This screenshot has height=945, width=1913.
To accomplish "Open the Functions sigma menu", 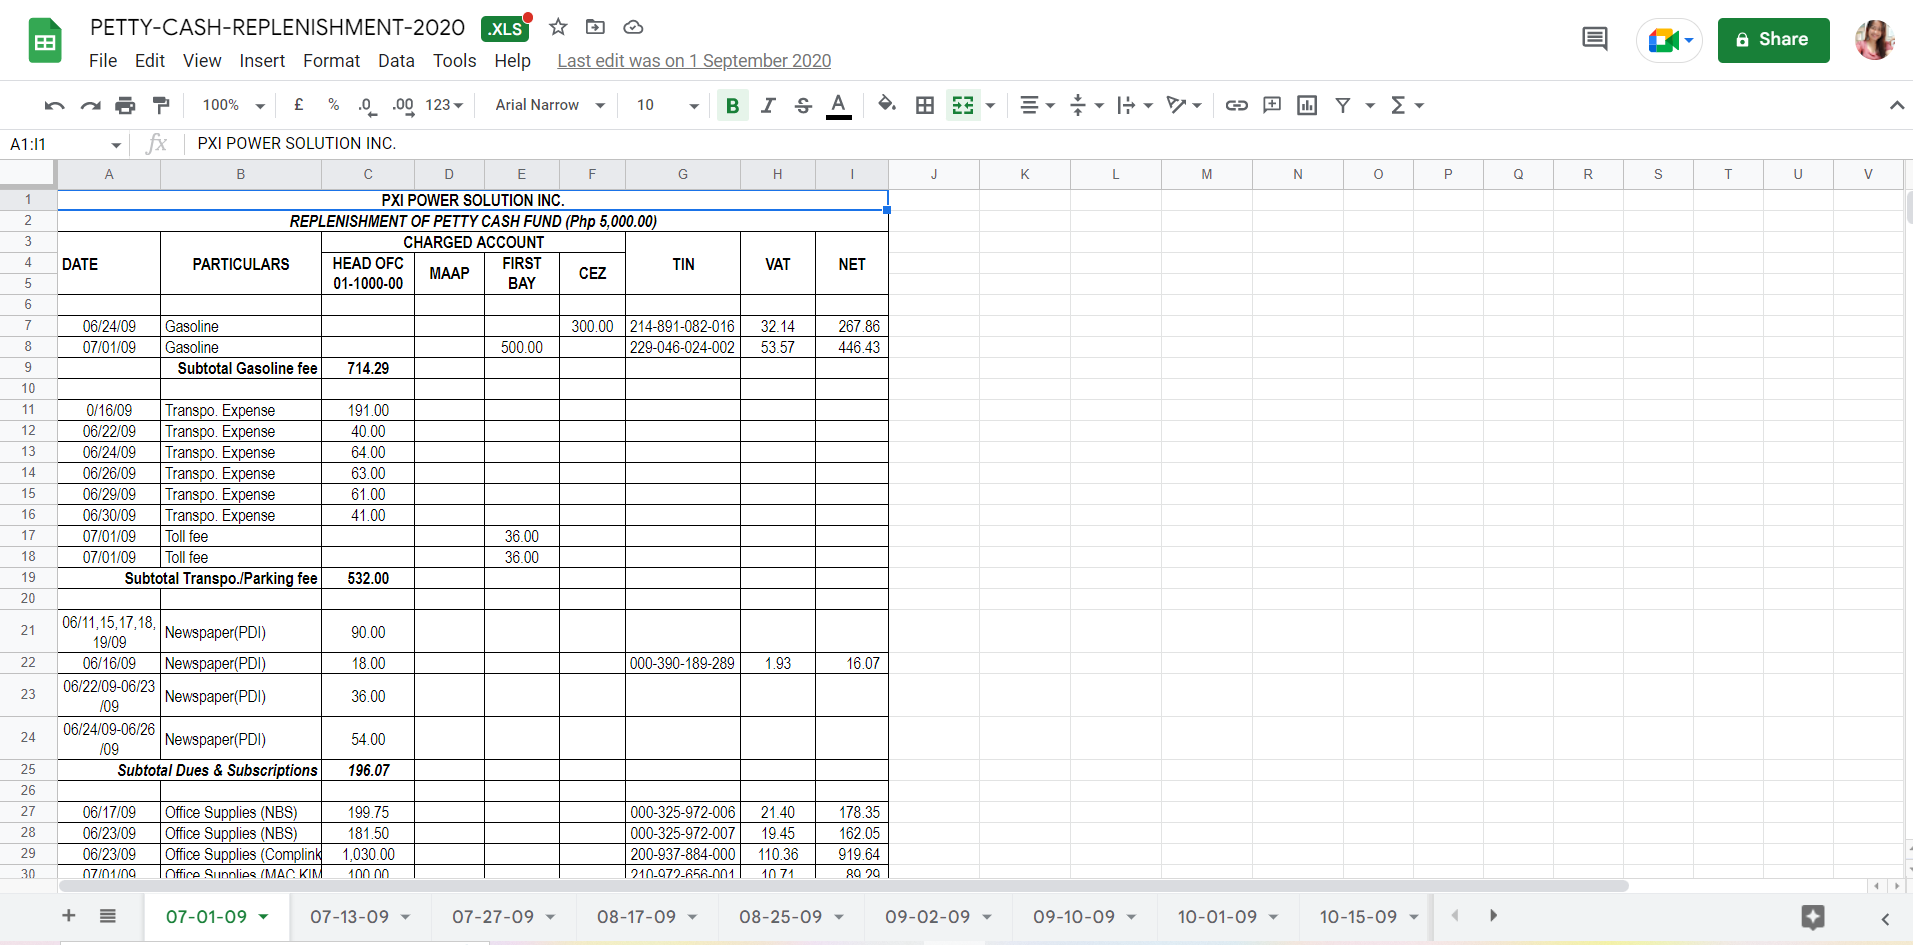I will coord(1407,105).
